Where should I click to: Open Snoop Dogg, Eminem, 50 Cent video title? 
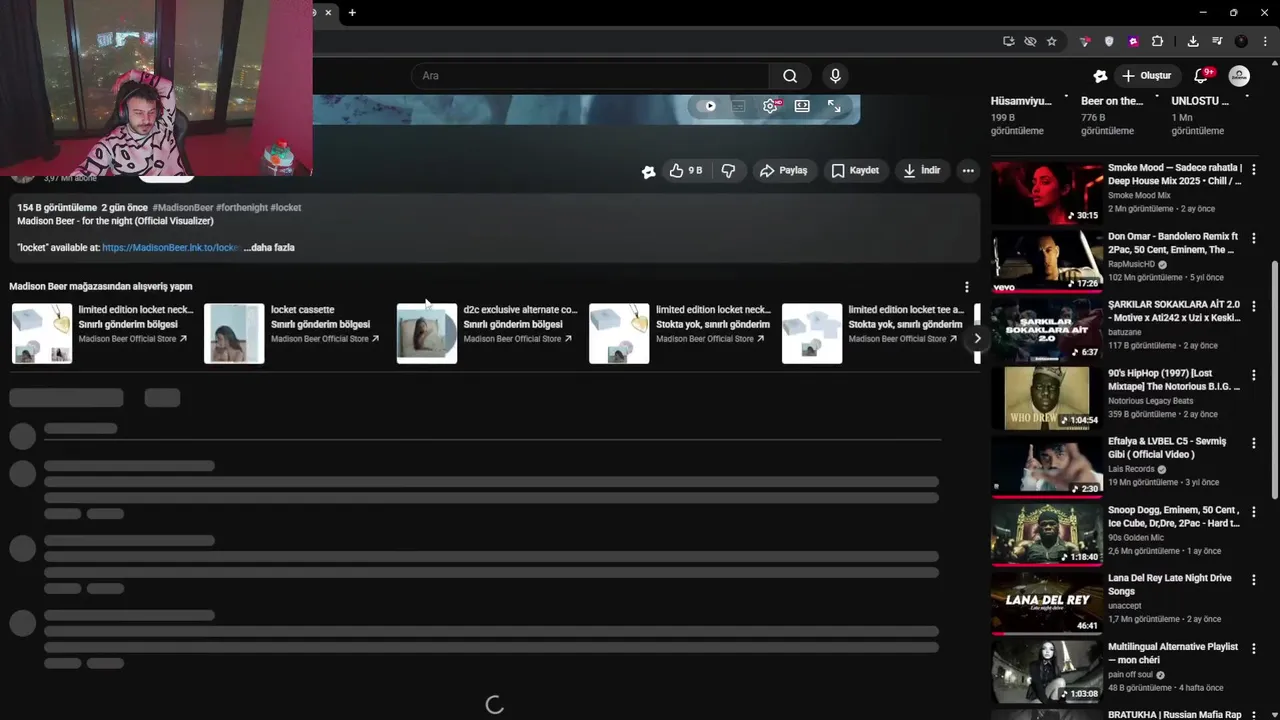tap(1174, 516)
